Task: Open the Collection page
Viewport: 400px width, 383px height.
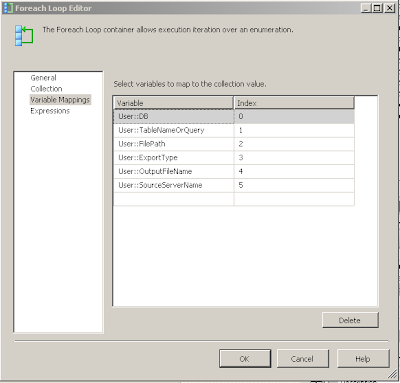Action: click(x=46, y=89)
